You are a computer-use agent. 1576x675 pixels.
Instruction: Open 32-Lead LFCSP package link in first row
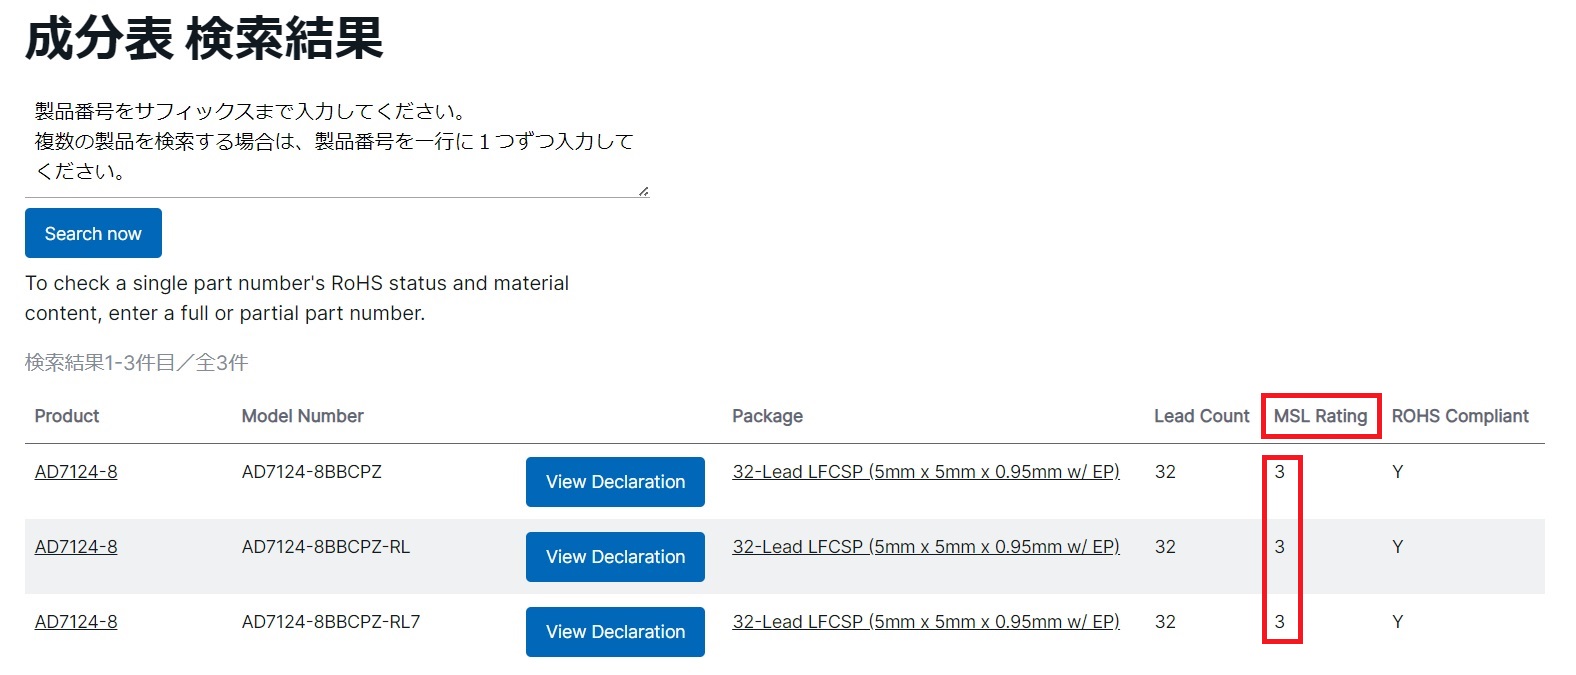925,472
